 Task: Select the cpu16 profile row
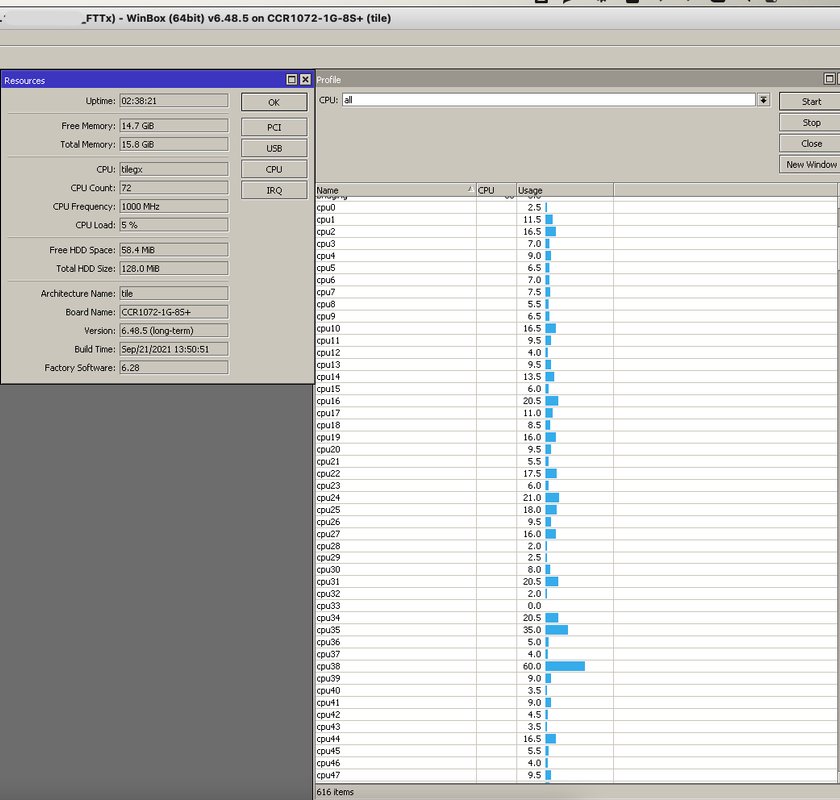click(576, 401)
